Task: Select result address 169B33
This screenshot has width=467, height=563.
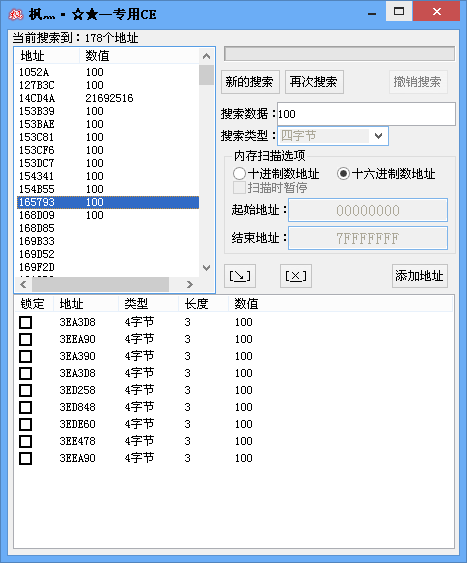Action: pyautogui.click(x=37, y=241)
